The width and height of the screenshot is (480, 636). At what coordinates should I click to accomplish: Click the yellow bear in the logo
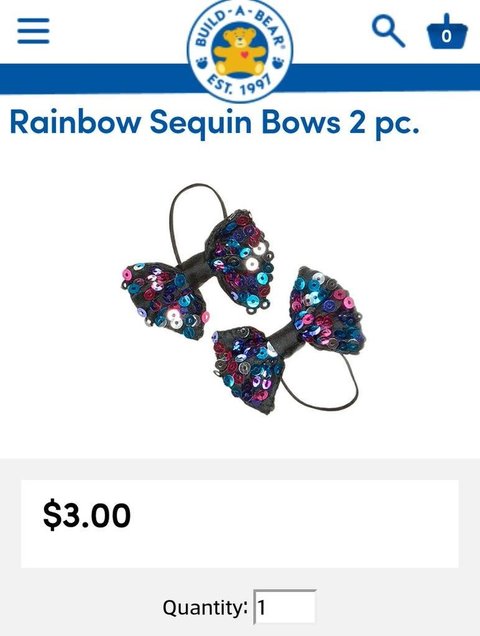(240, 51)
